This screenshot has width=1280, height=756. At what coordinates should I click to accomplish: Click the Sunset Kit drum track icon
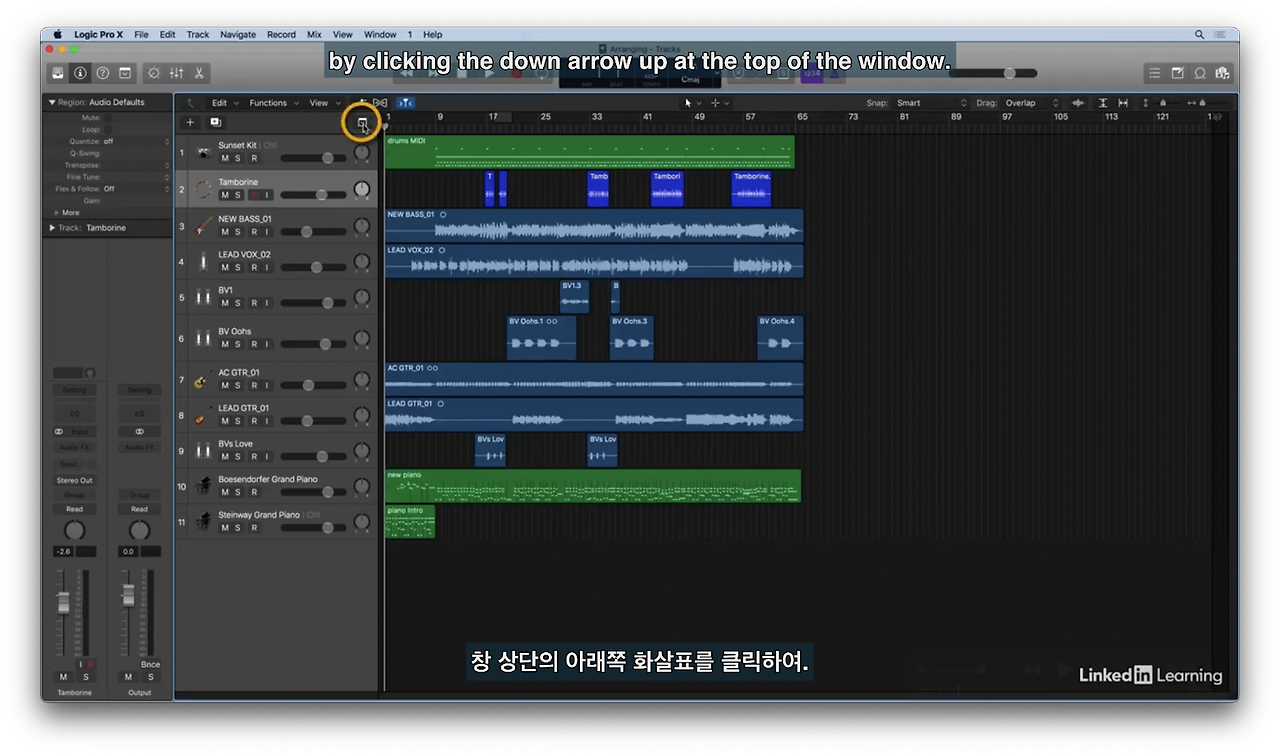point(203,152)
